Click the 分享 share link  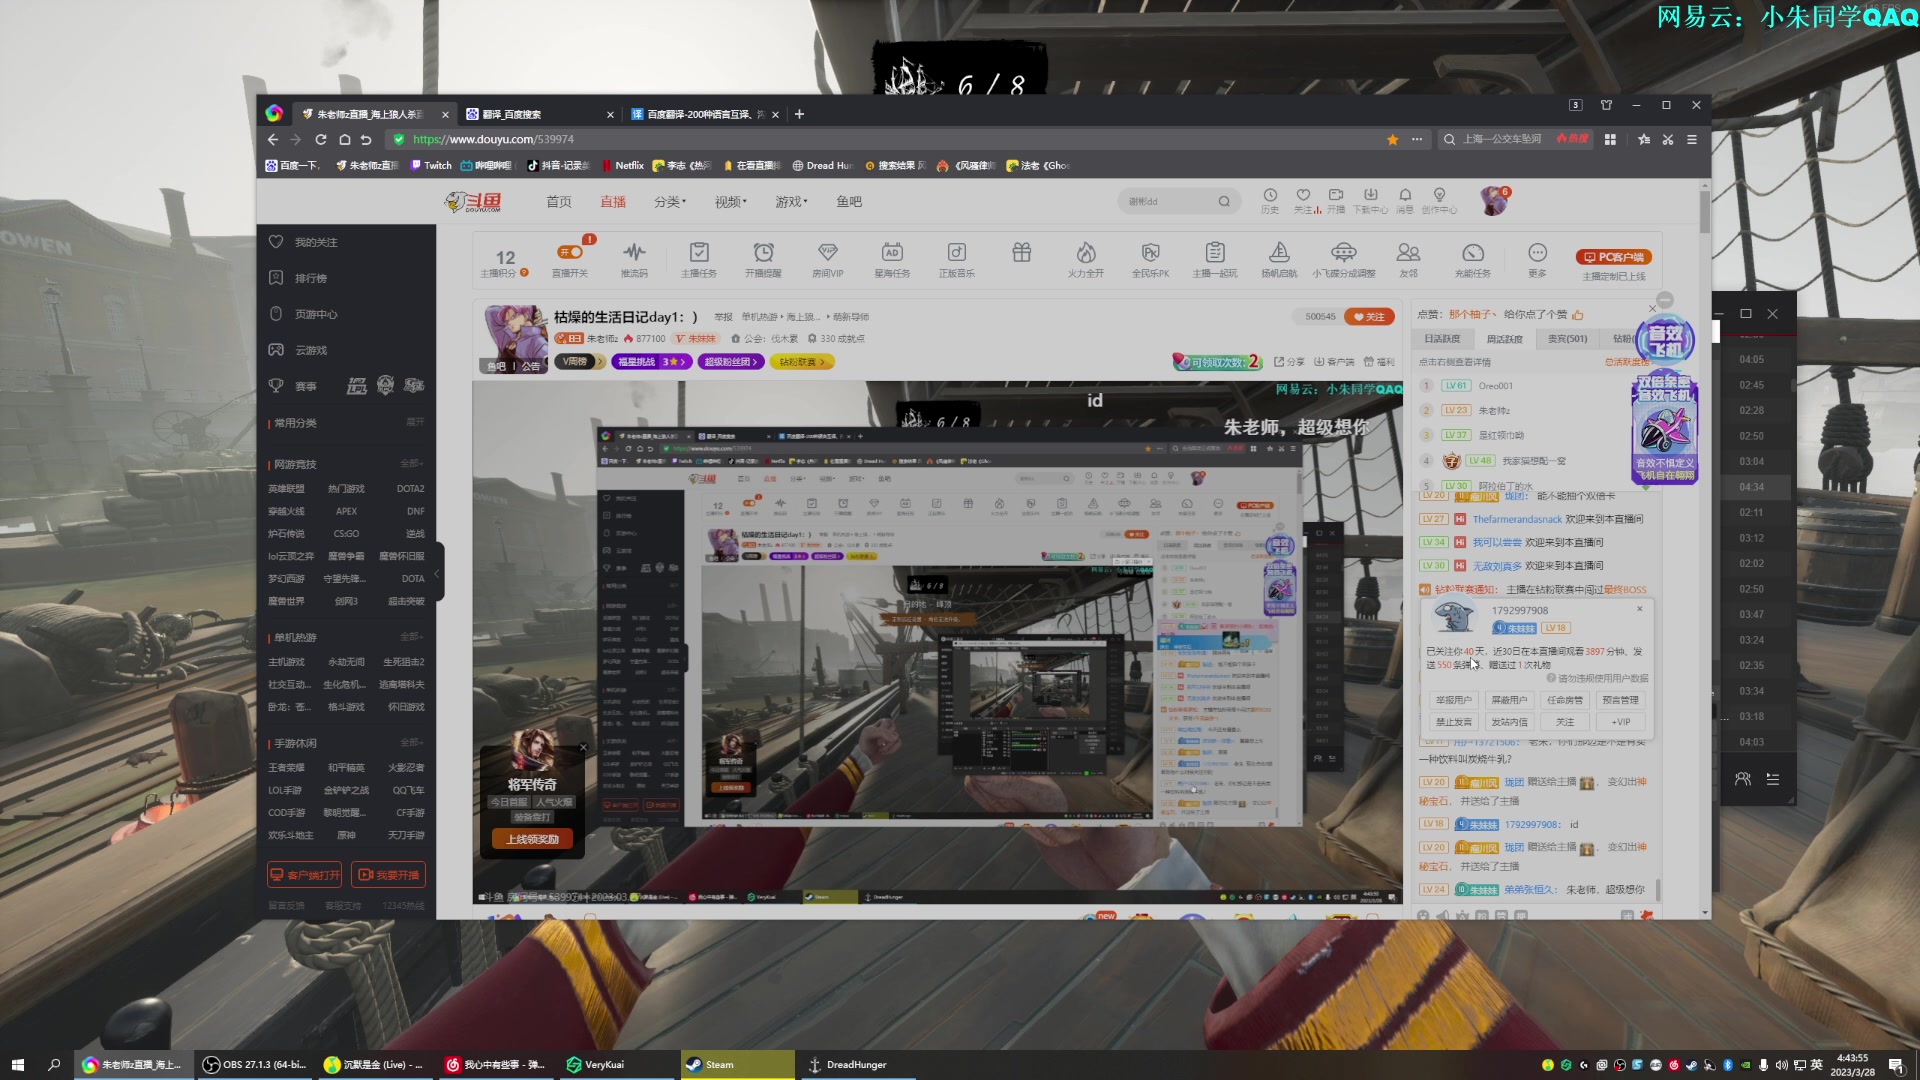pyautogui.click(x=1289, y=362)
